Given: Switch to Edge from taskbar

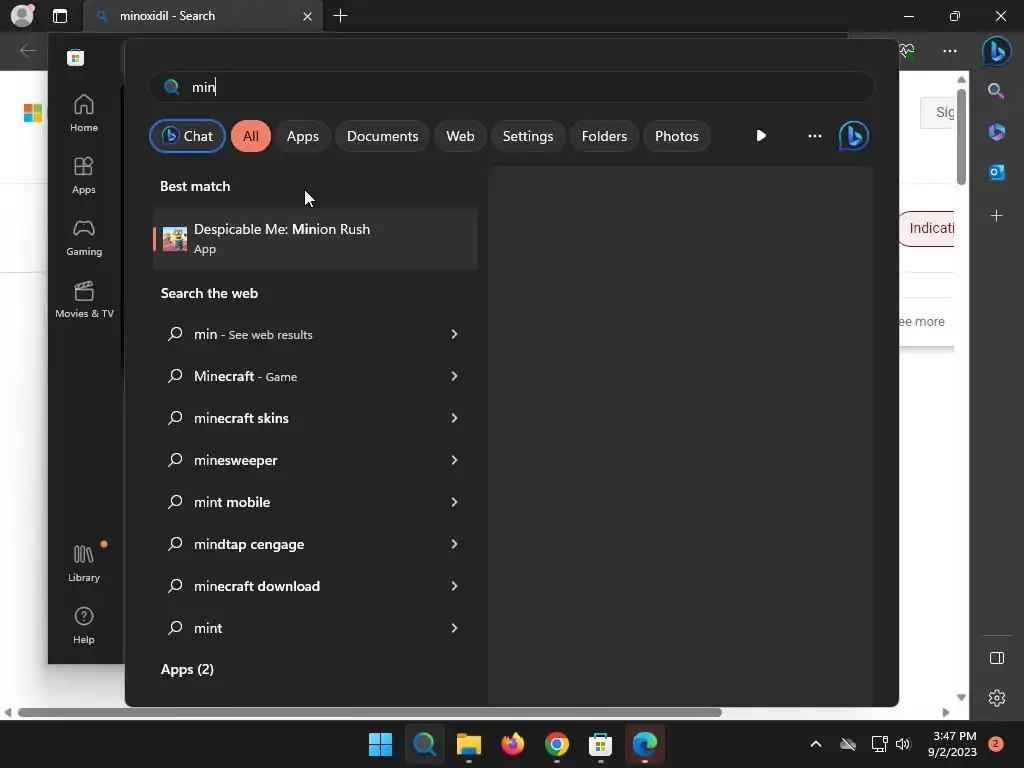Looking at the screenshot, I should click(x=645, y=744).
